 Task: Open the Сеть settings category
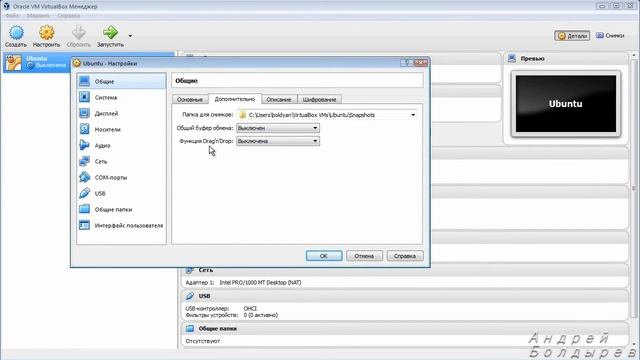point(122,161)
